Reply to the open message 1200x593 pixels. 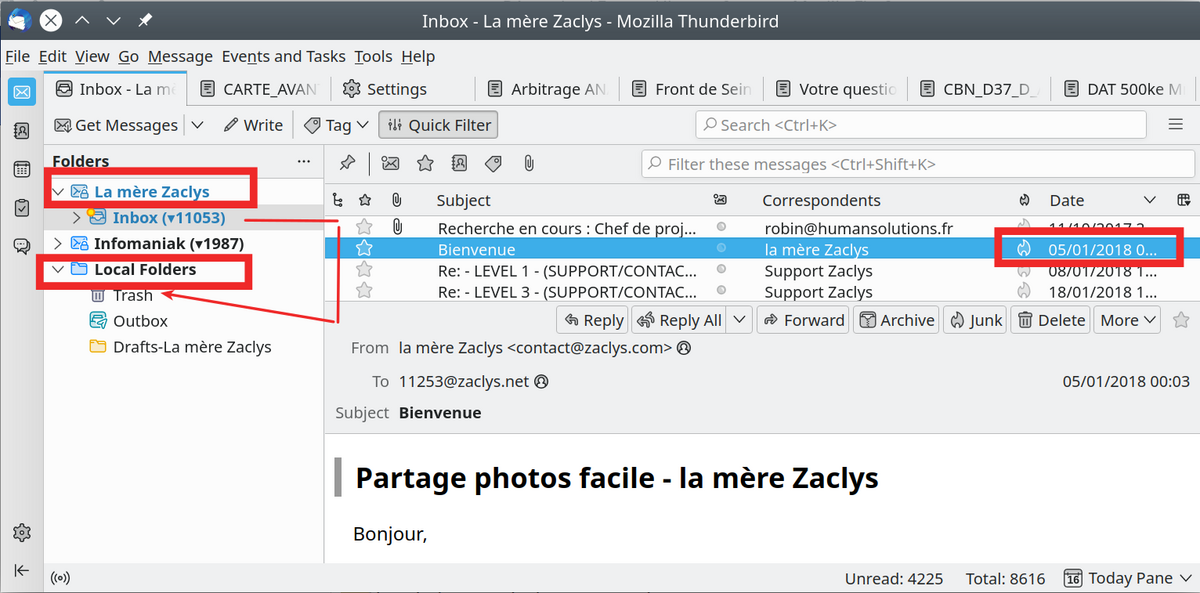click(593, 320)
